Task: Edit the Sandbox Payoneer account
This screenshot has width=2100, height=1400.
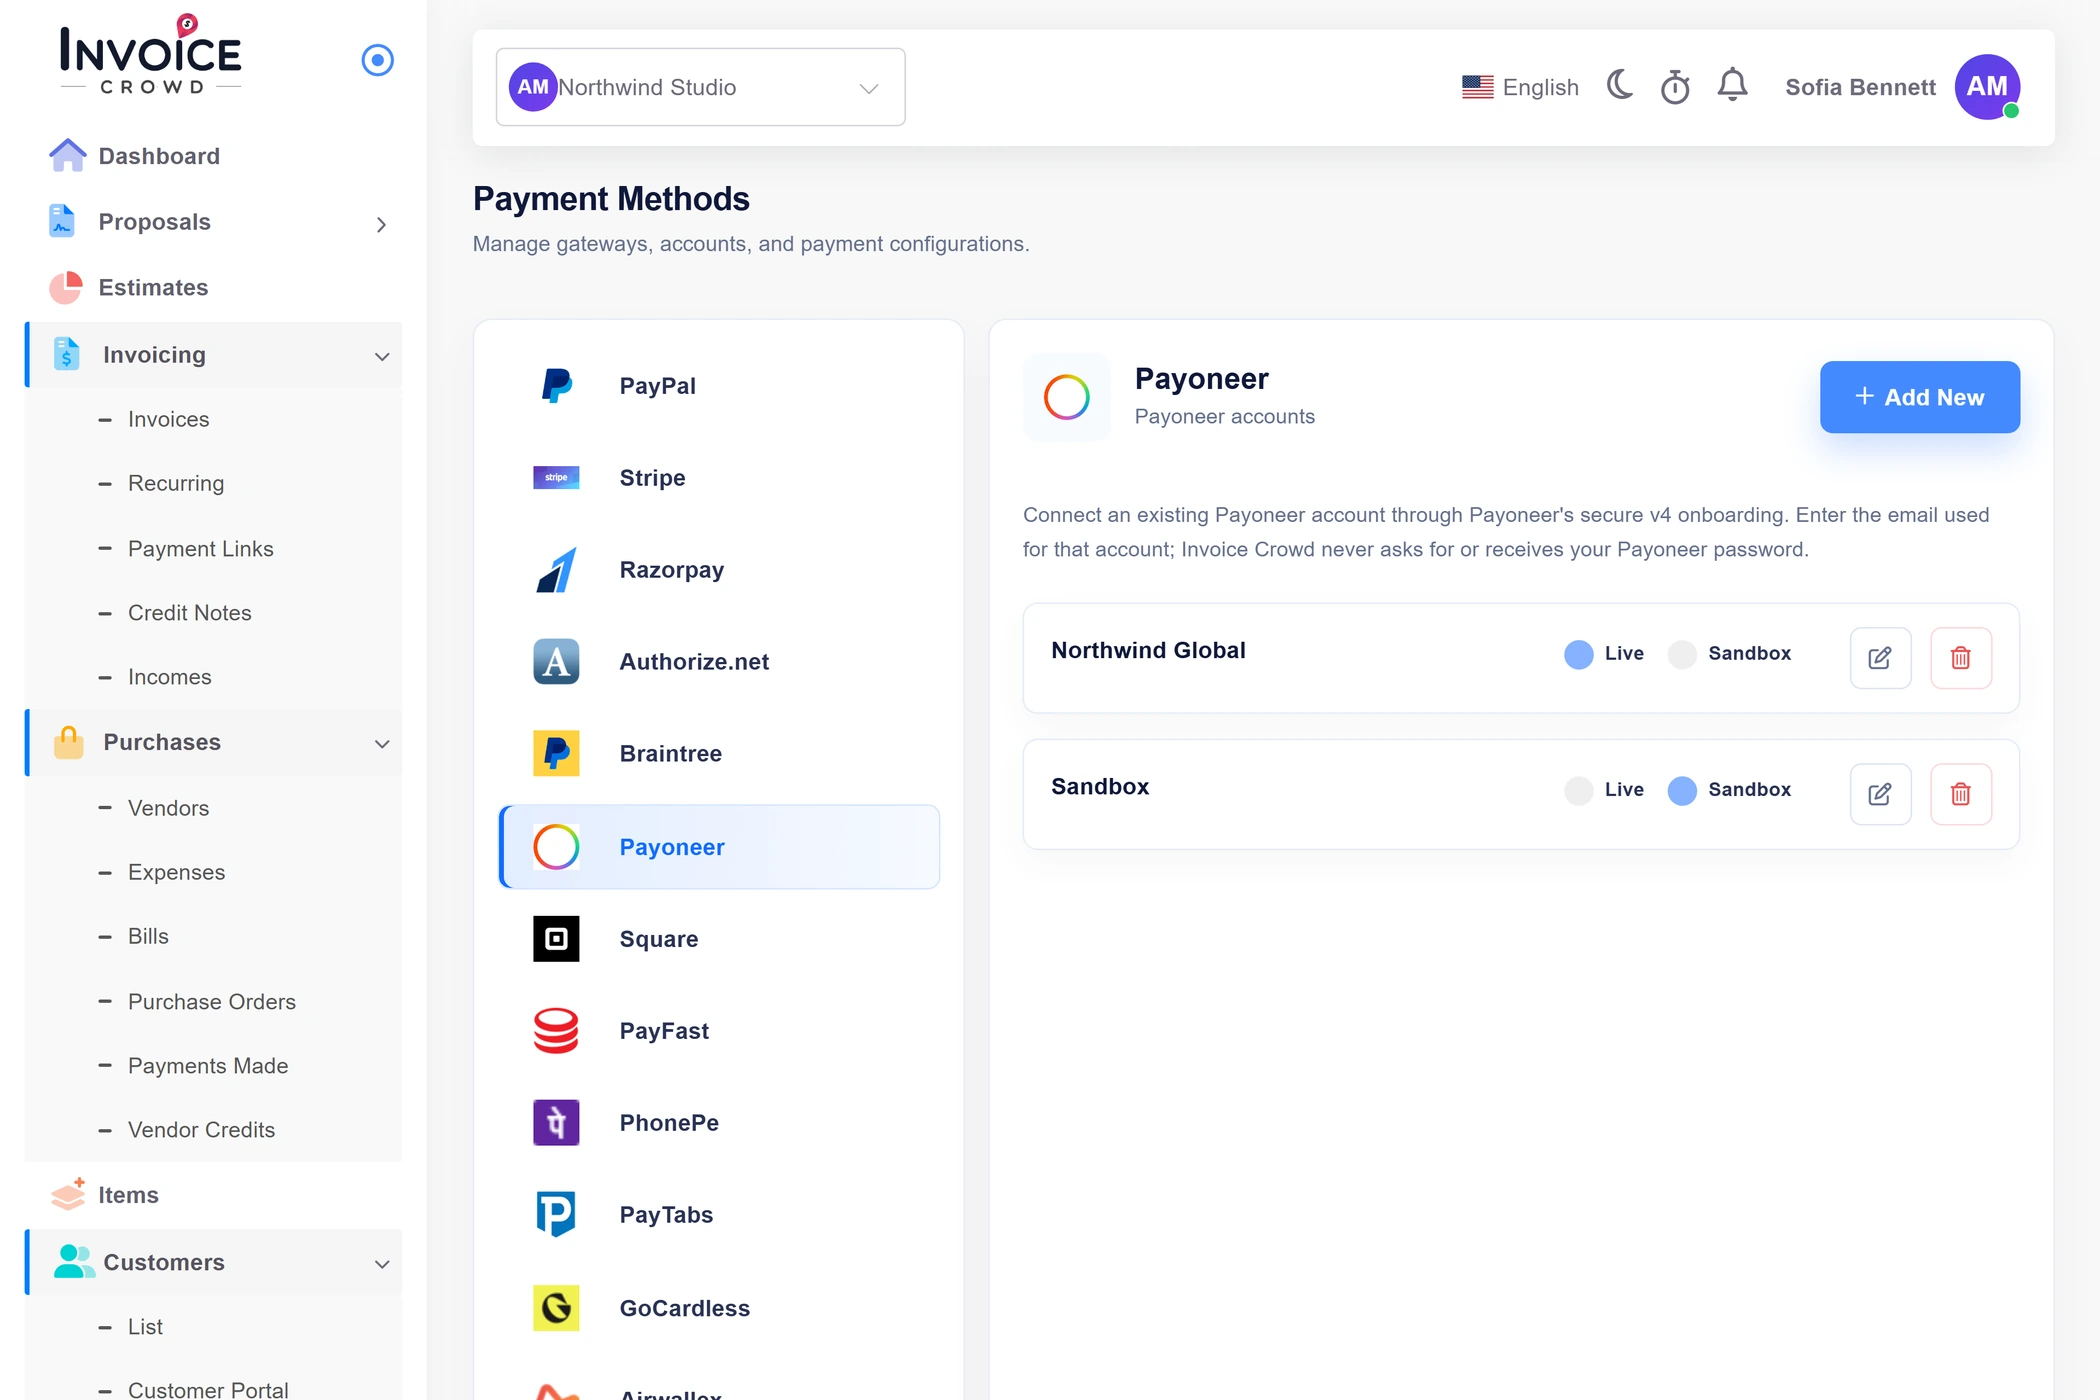Action: (x=1880, y=793)
